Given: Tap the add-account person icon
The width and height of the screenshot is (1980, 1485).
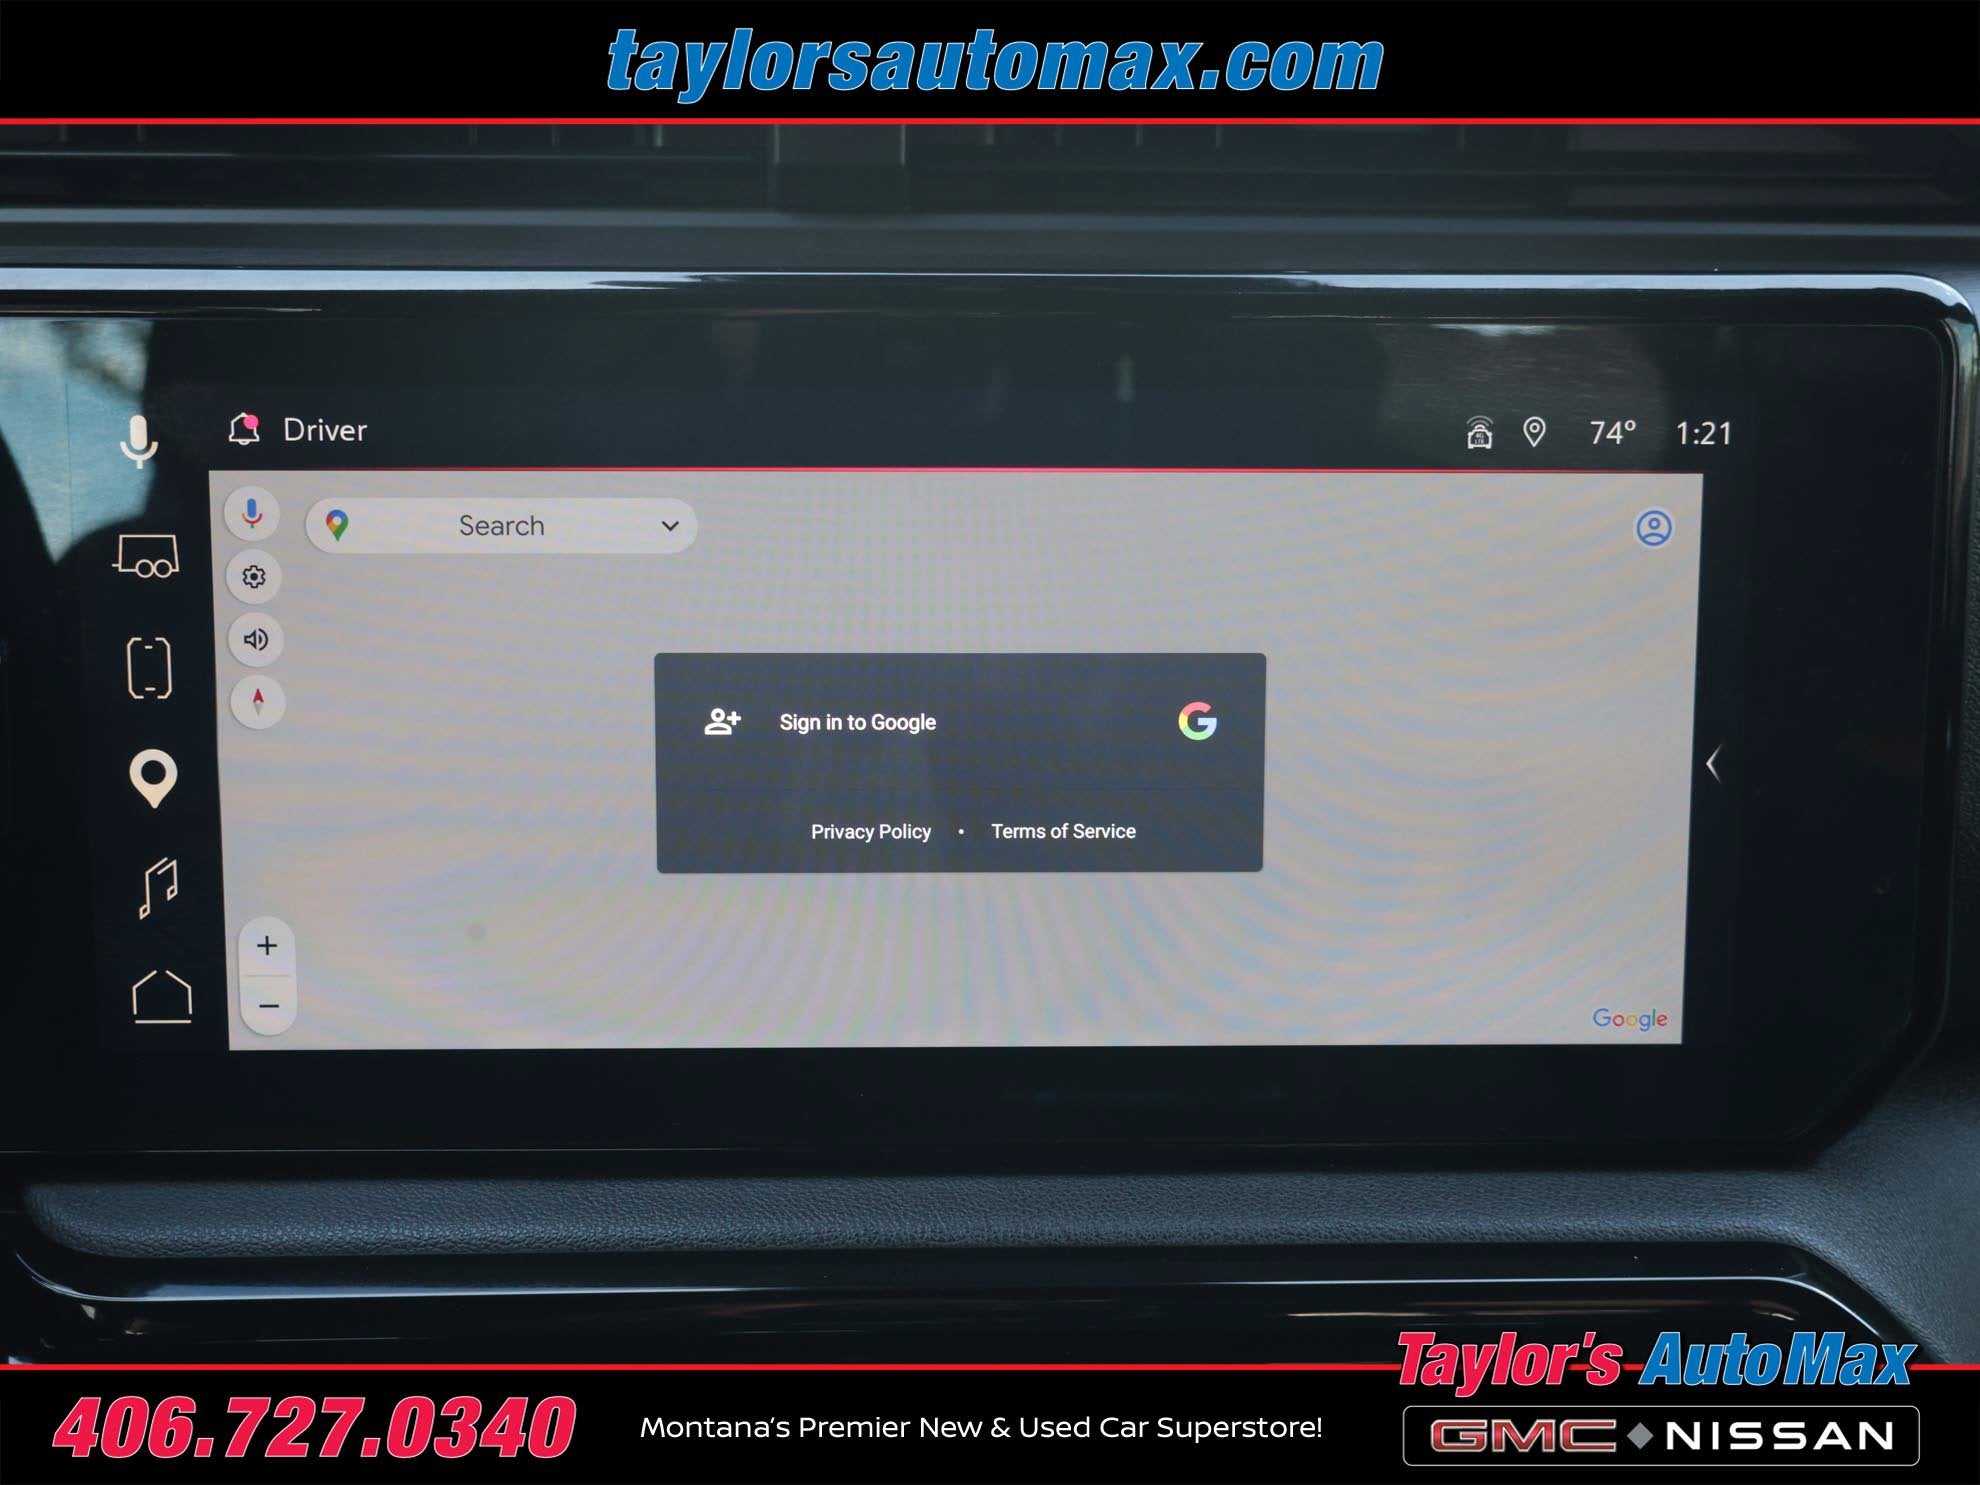Looking at the screenshot, I should click(722, 721).
